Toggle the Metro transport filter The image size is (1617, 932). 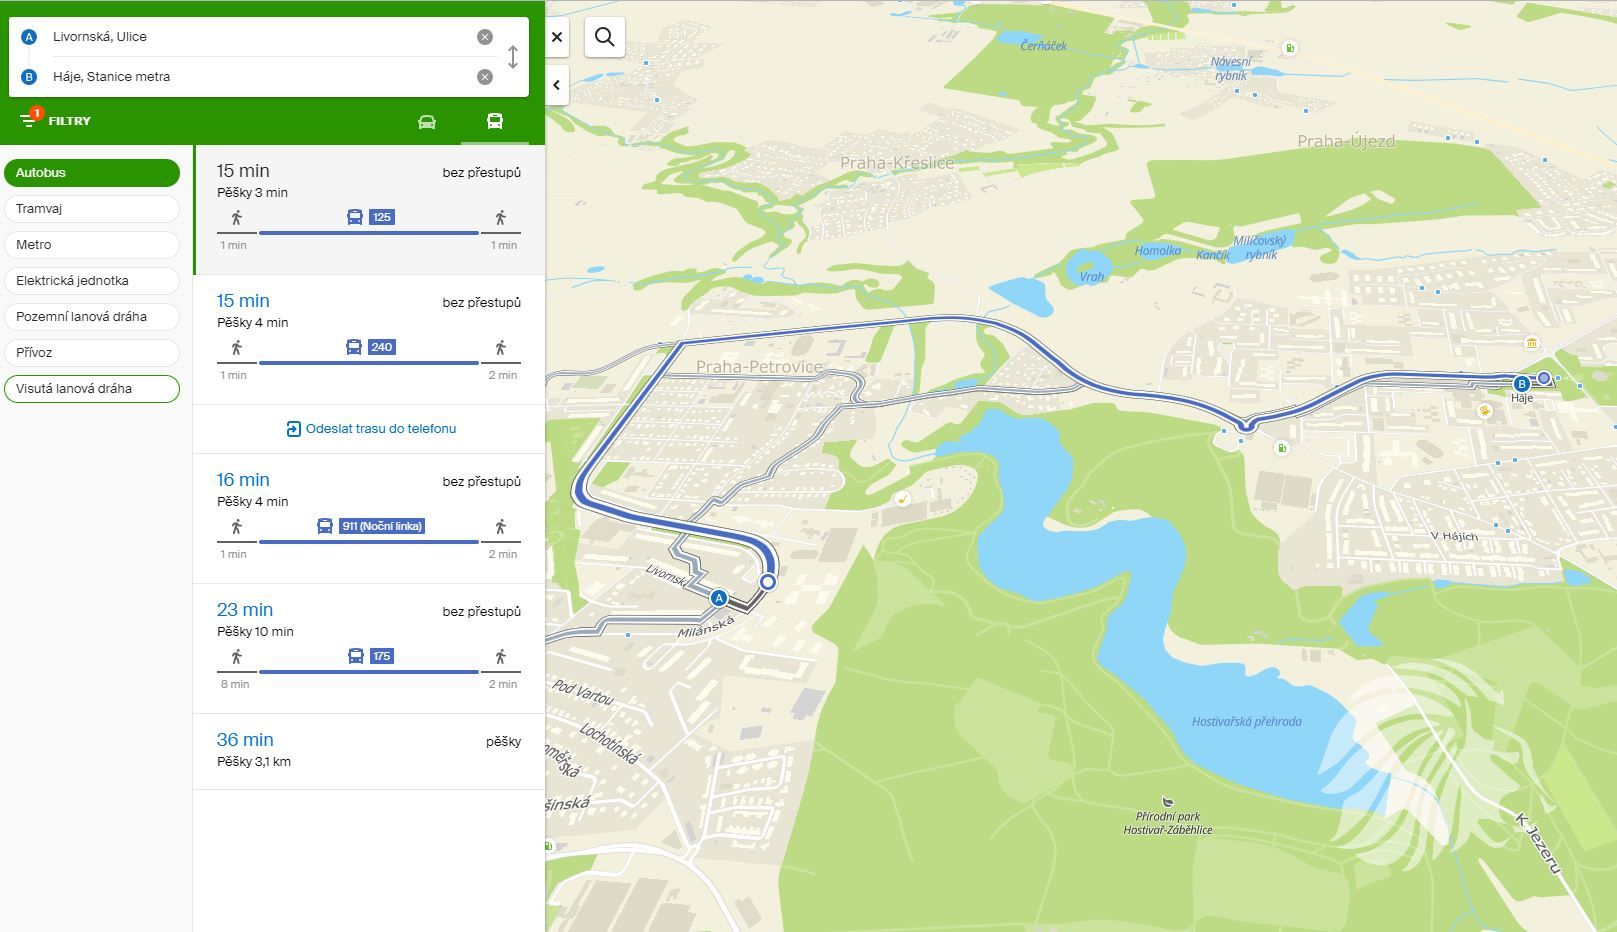pos(91,245)
